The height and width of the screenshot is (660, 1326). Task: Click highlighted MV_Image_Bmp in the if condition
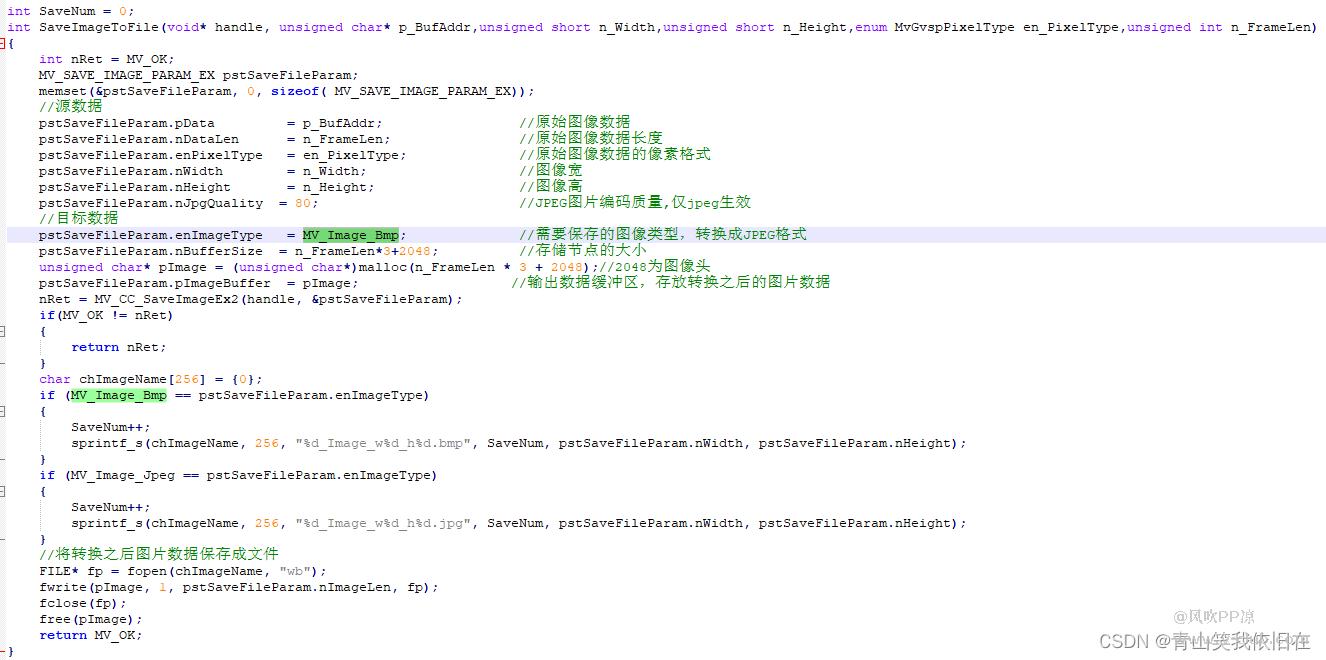tap(118, 395)
